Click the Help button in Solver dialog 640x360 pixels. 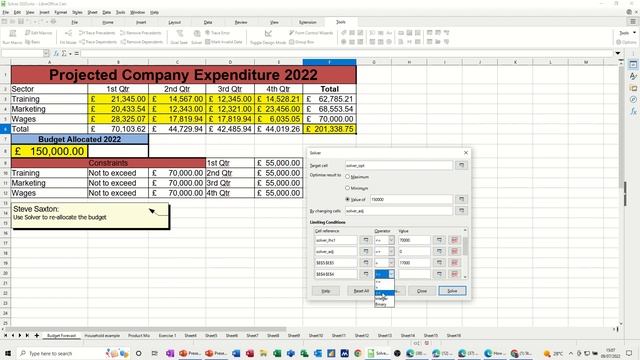[x=325, y=291]
